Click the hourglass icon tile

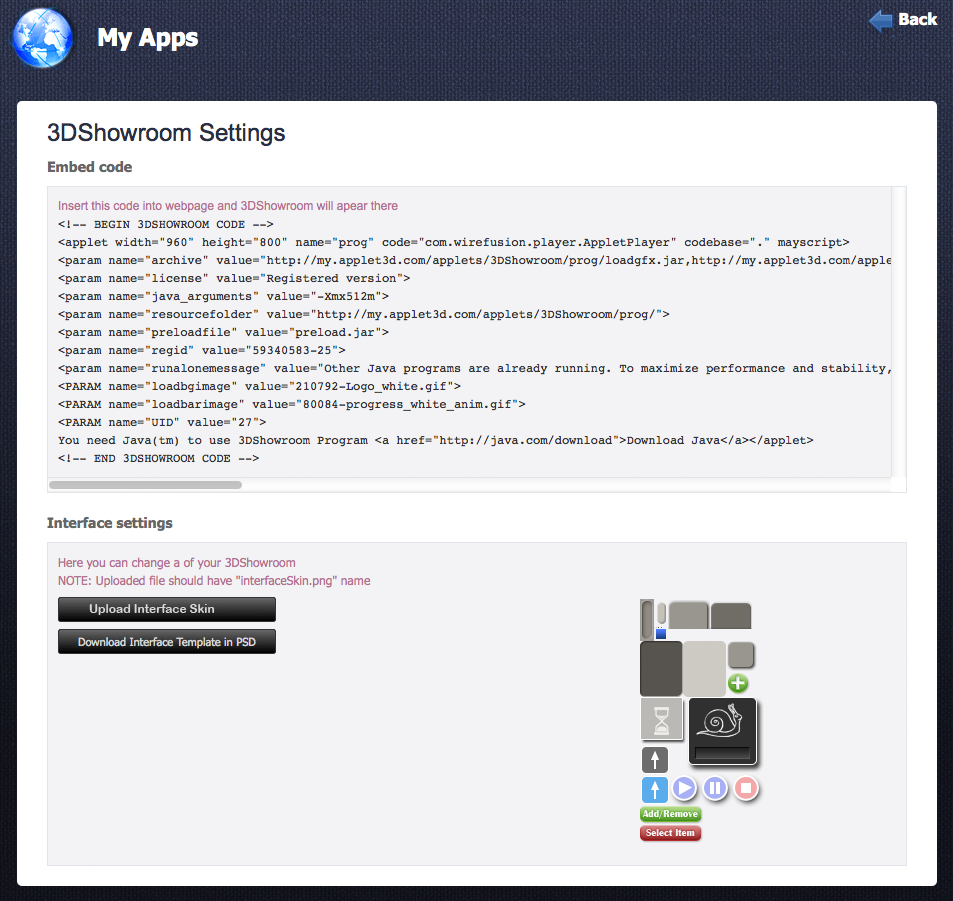pos(661,719)
